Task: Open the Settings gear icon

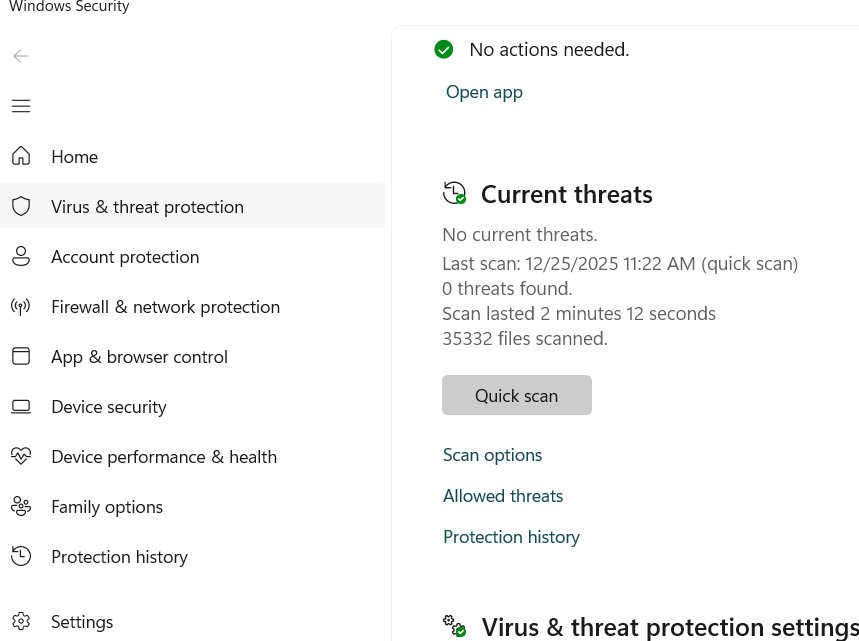Action: click(21, 621)
